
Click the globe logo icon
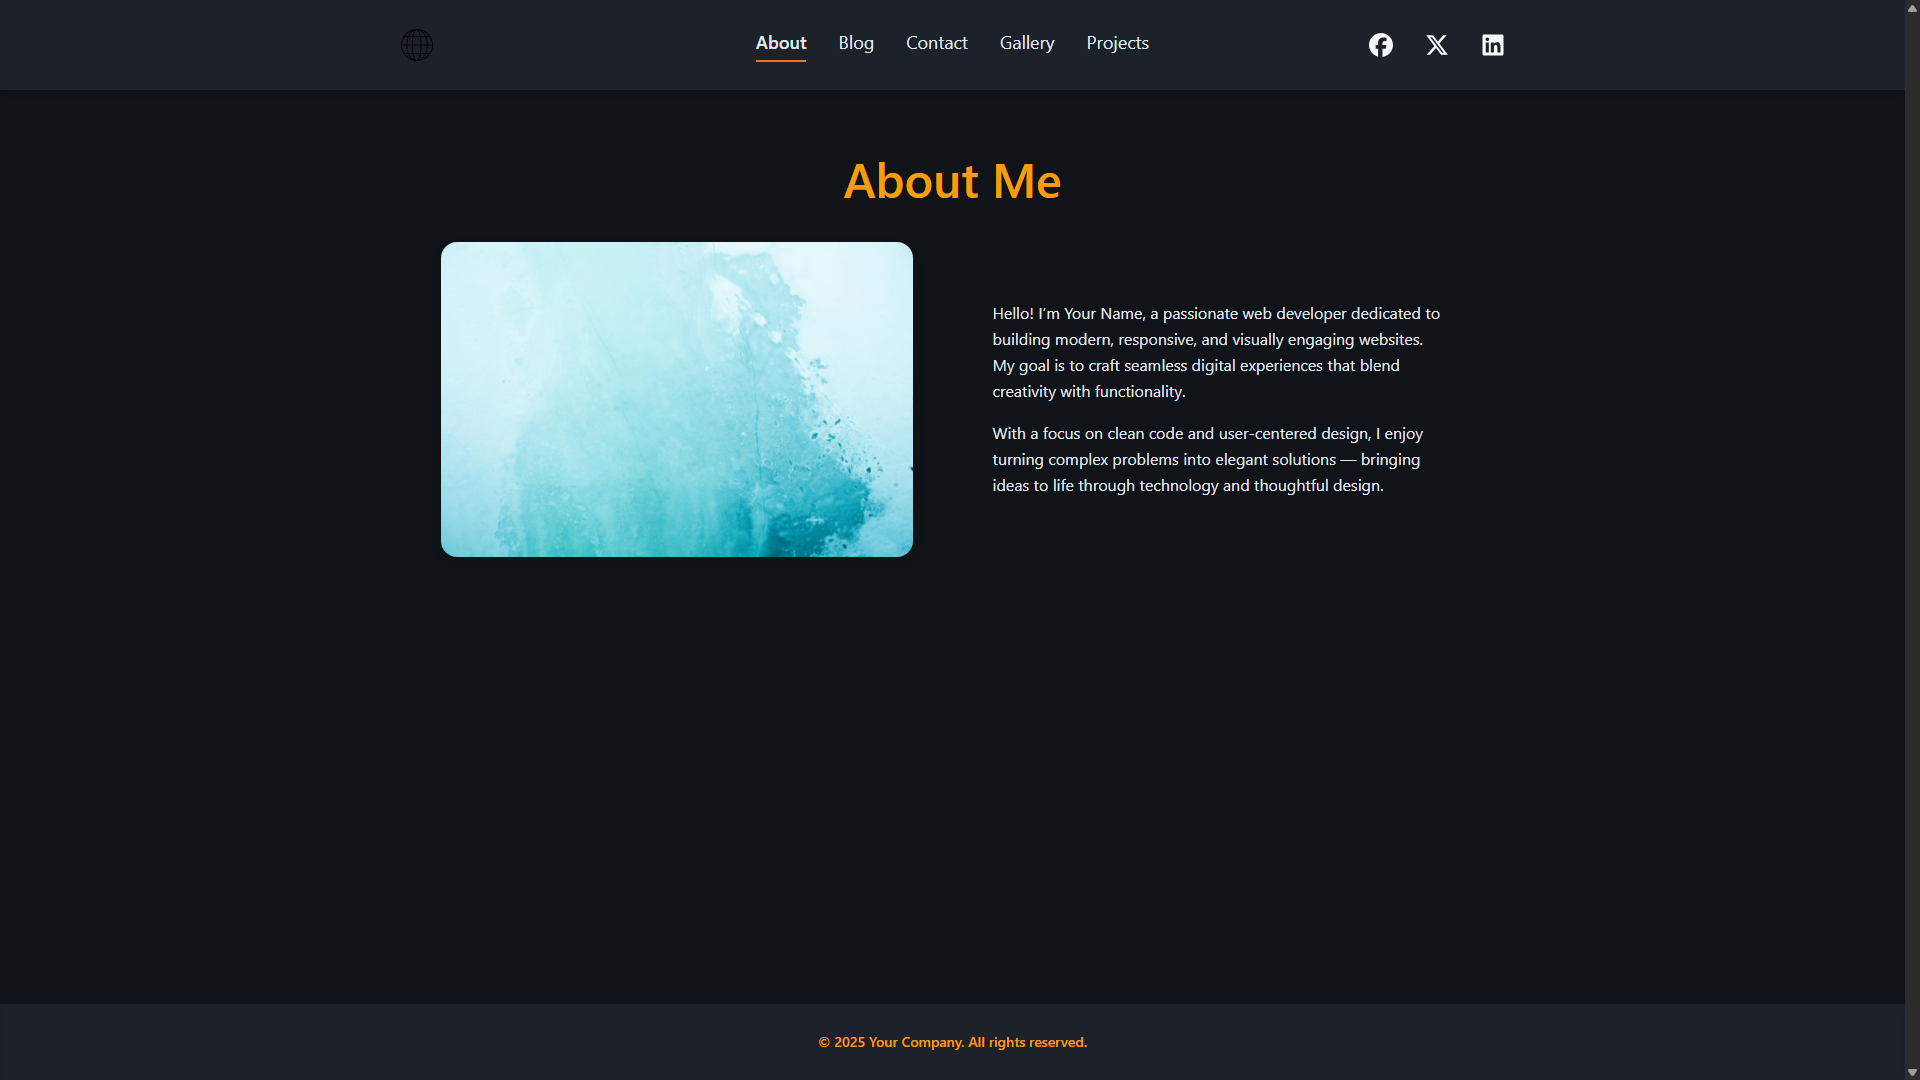point(417,45)
